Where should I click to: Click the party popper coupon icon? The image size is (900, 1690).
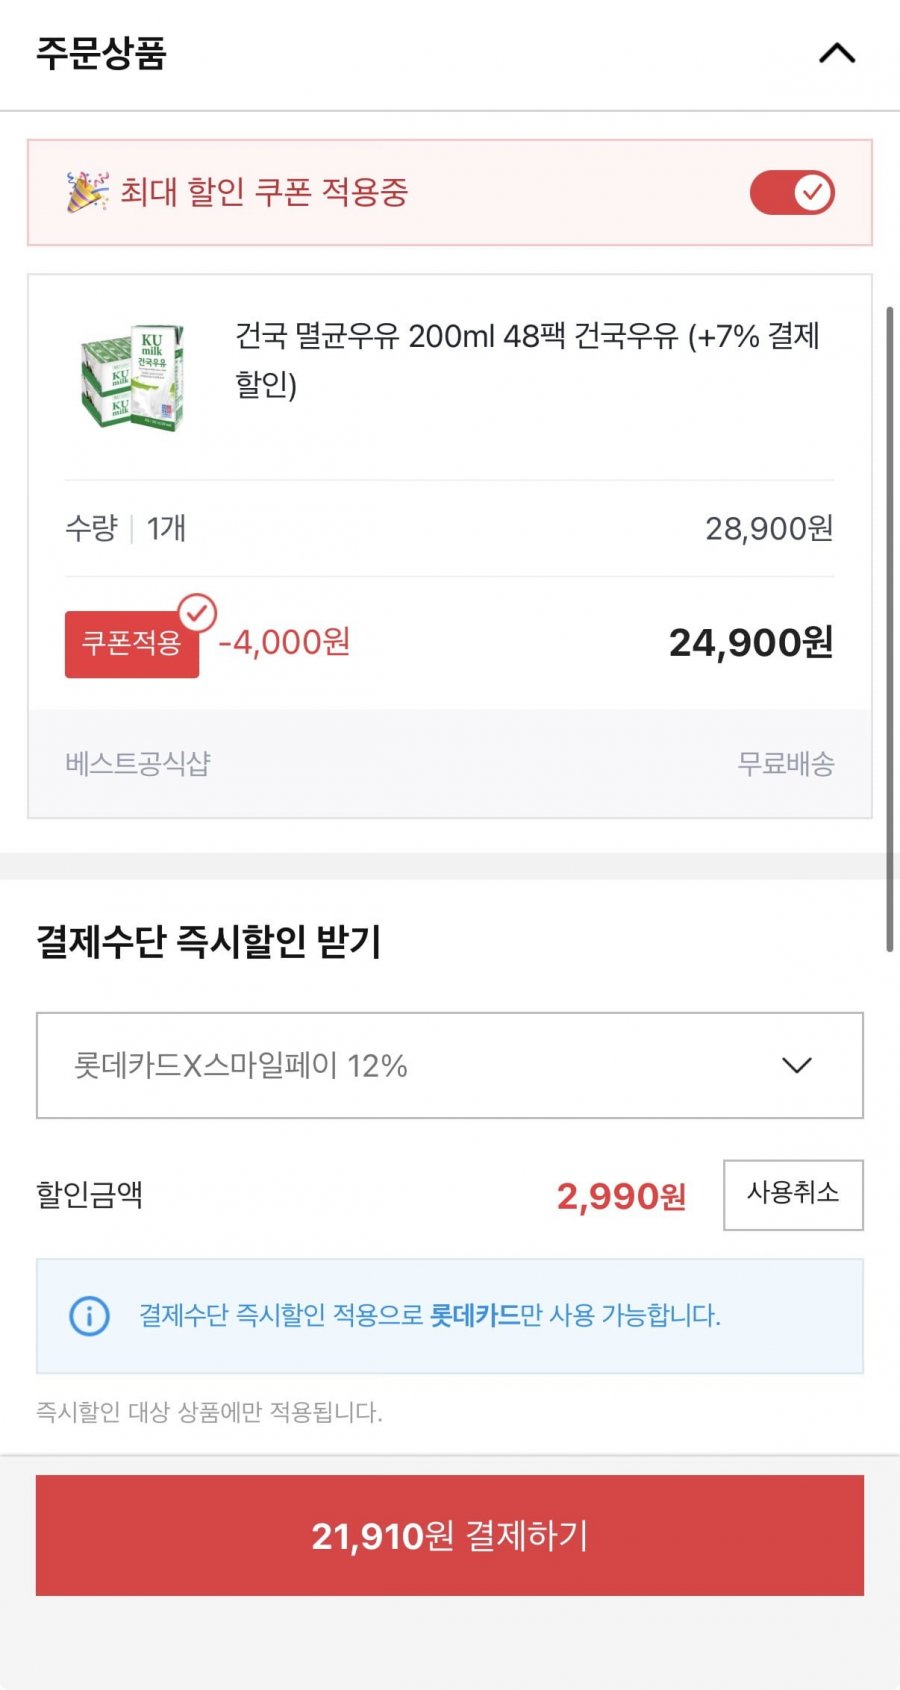point(86,192)
